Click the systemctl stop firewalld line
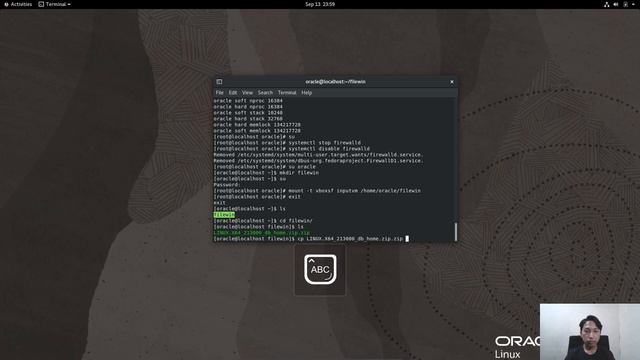 coord(287,143)
